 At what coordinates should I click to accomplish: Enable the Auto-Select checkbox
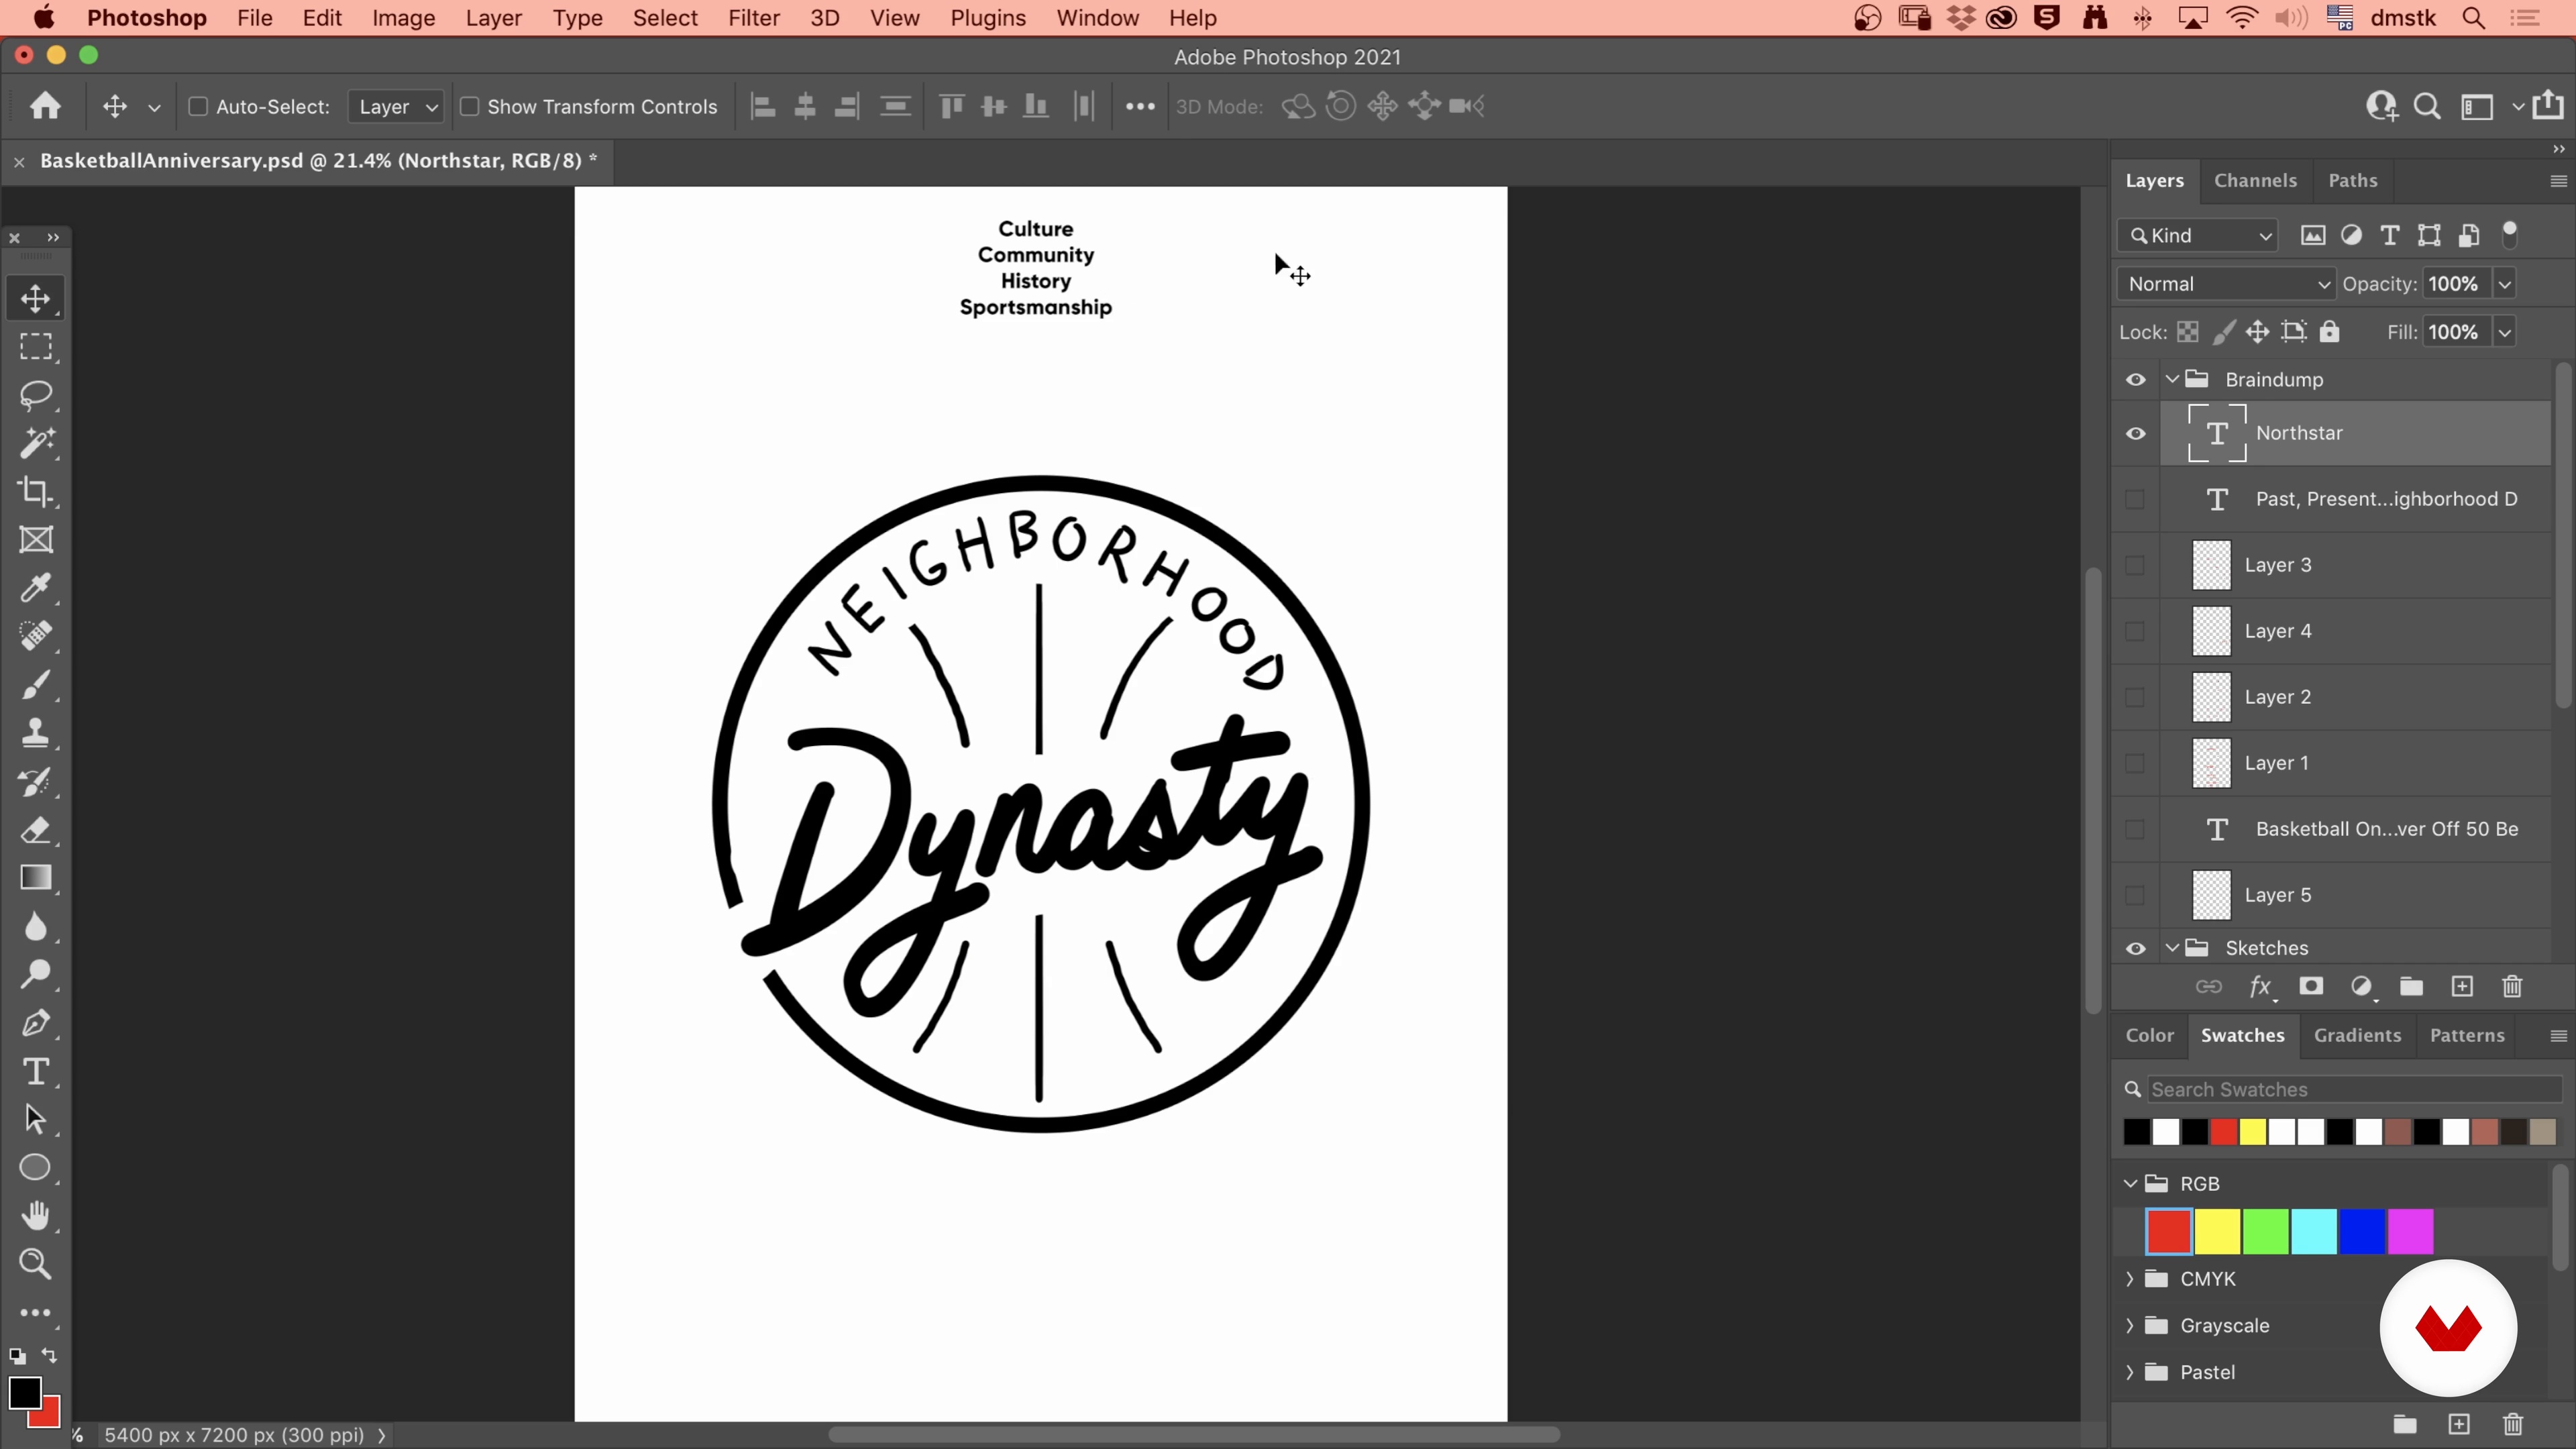point(198,106)
